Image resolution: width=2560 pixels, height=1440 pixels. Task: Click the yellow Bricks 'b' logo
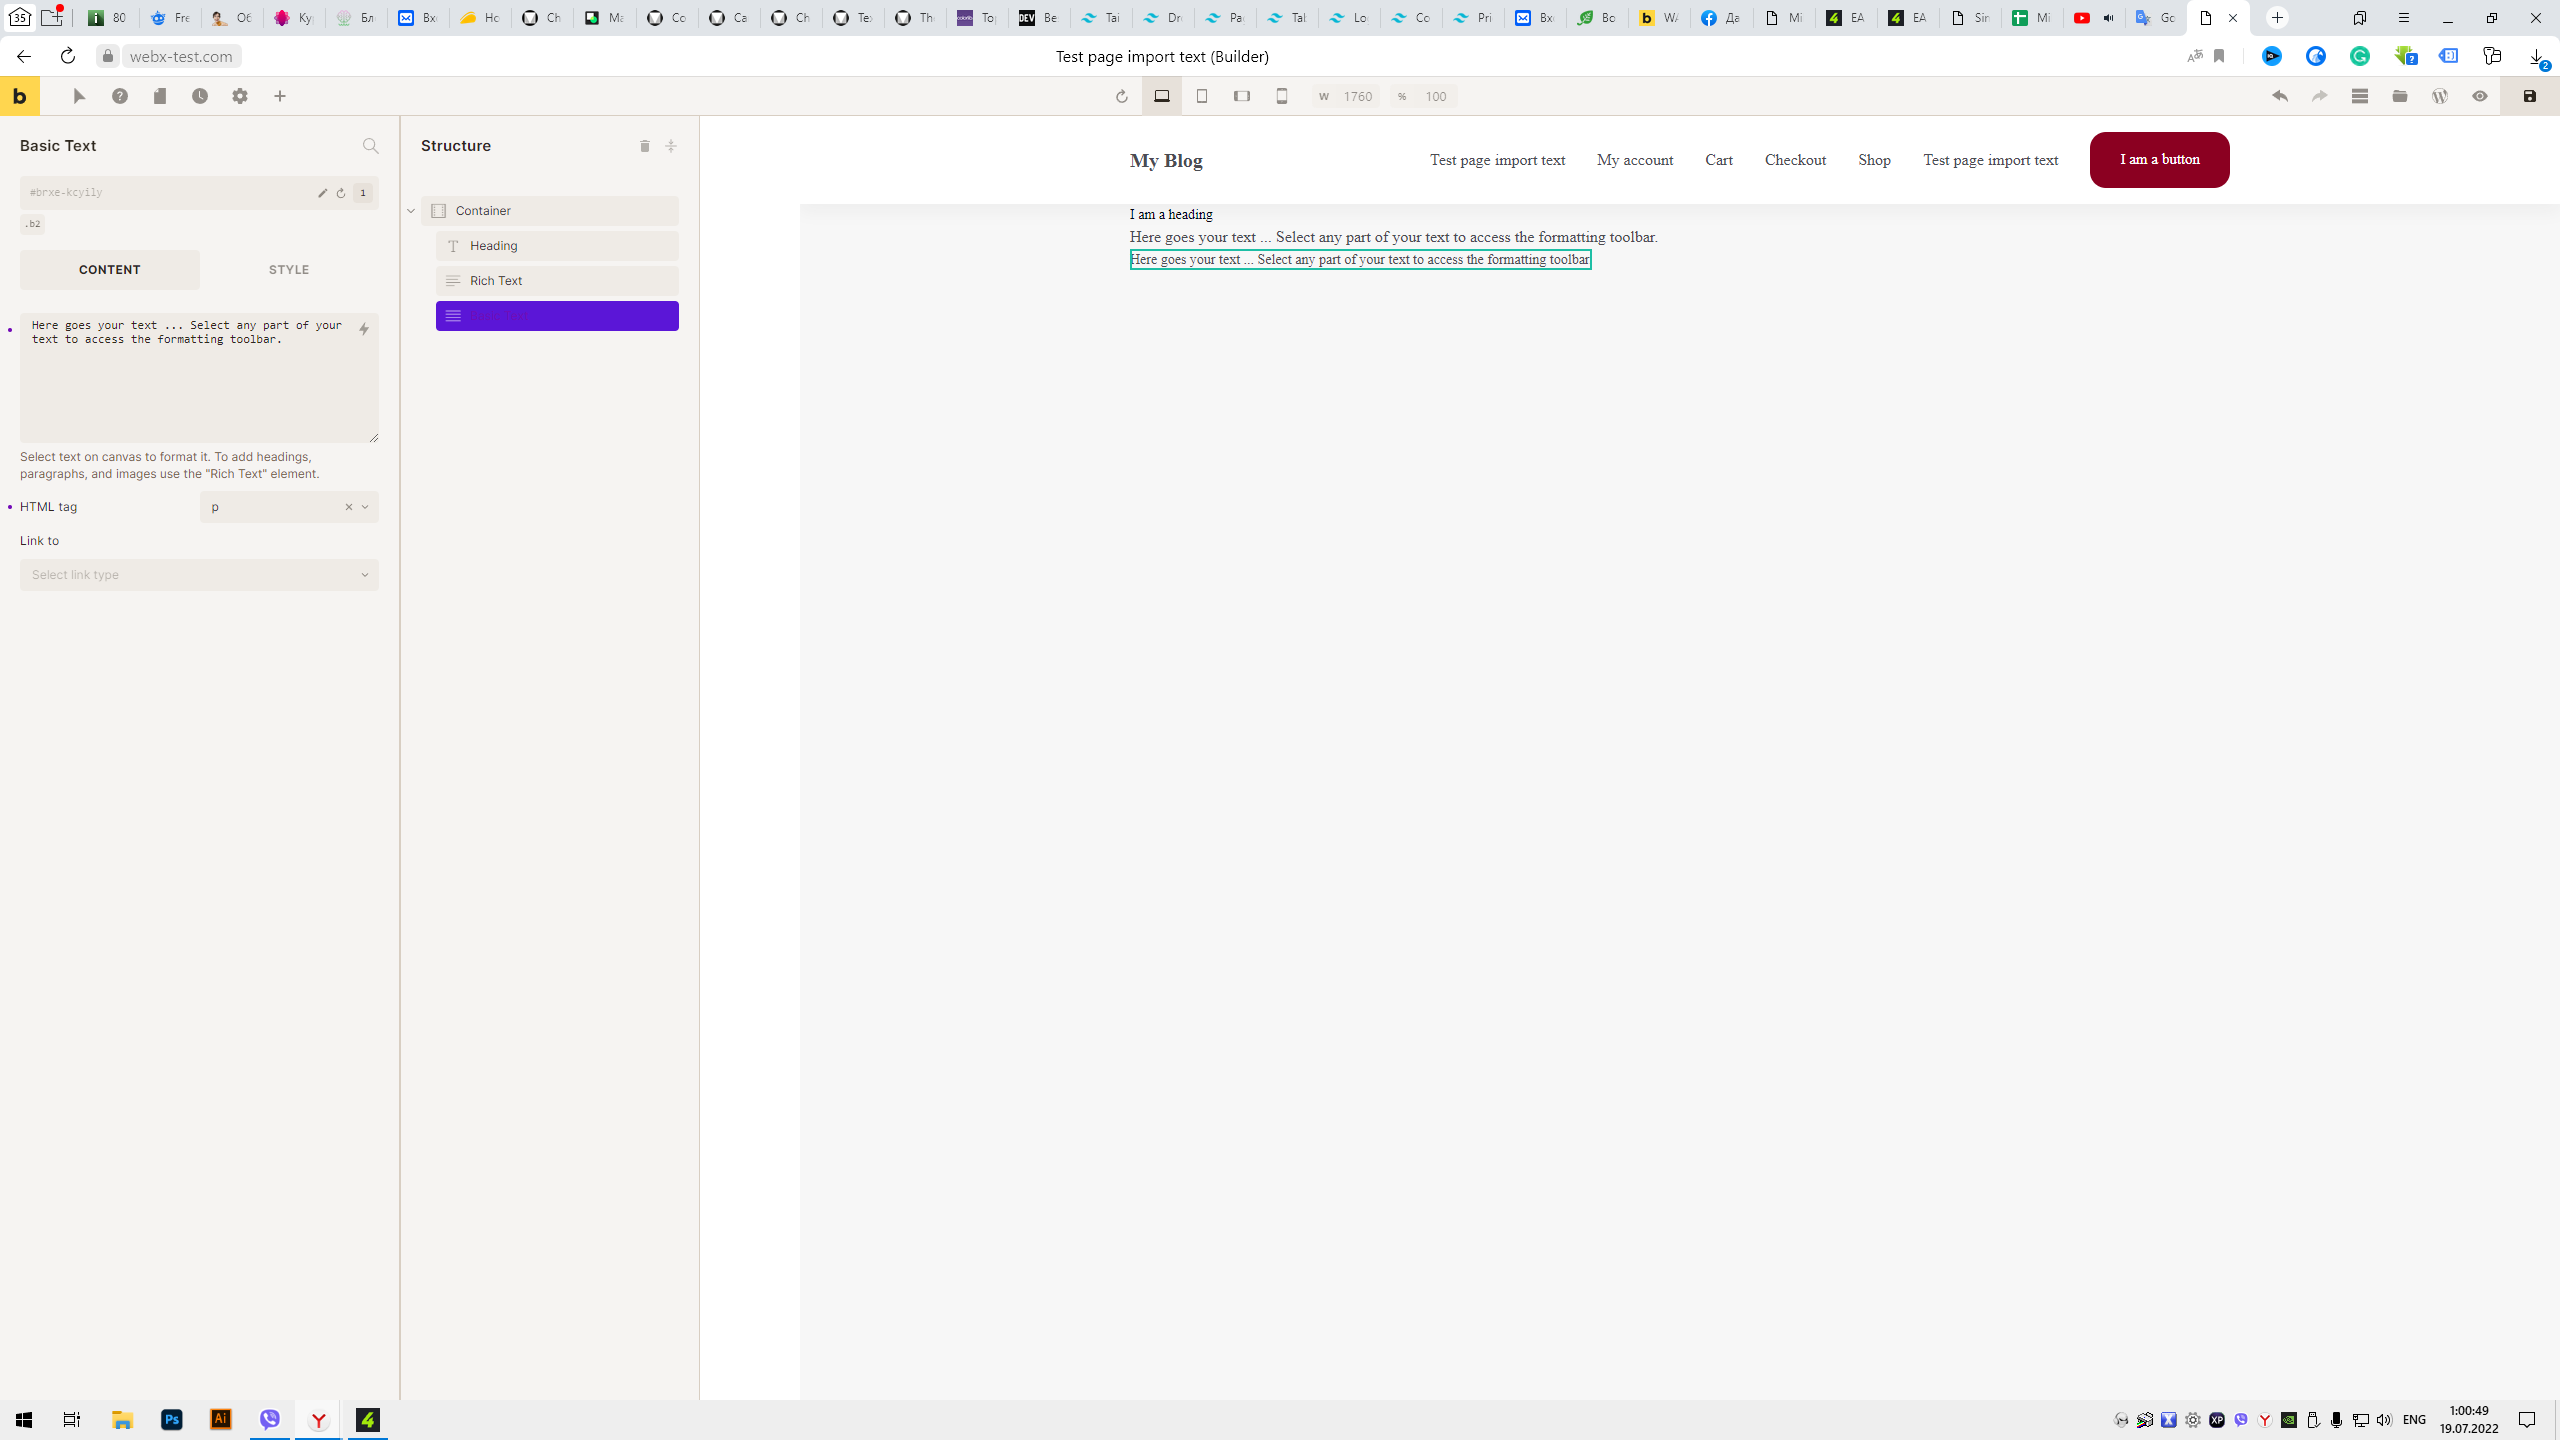pos(19,96)
